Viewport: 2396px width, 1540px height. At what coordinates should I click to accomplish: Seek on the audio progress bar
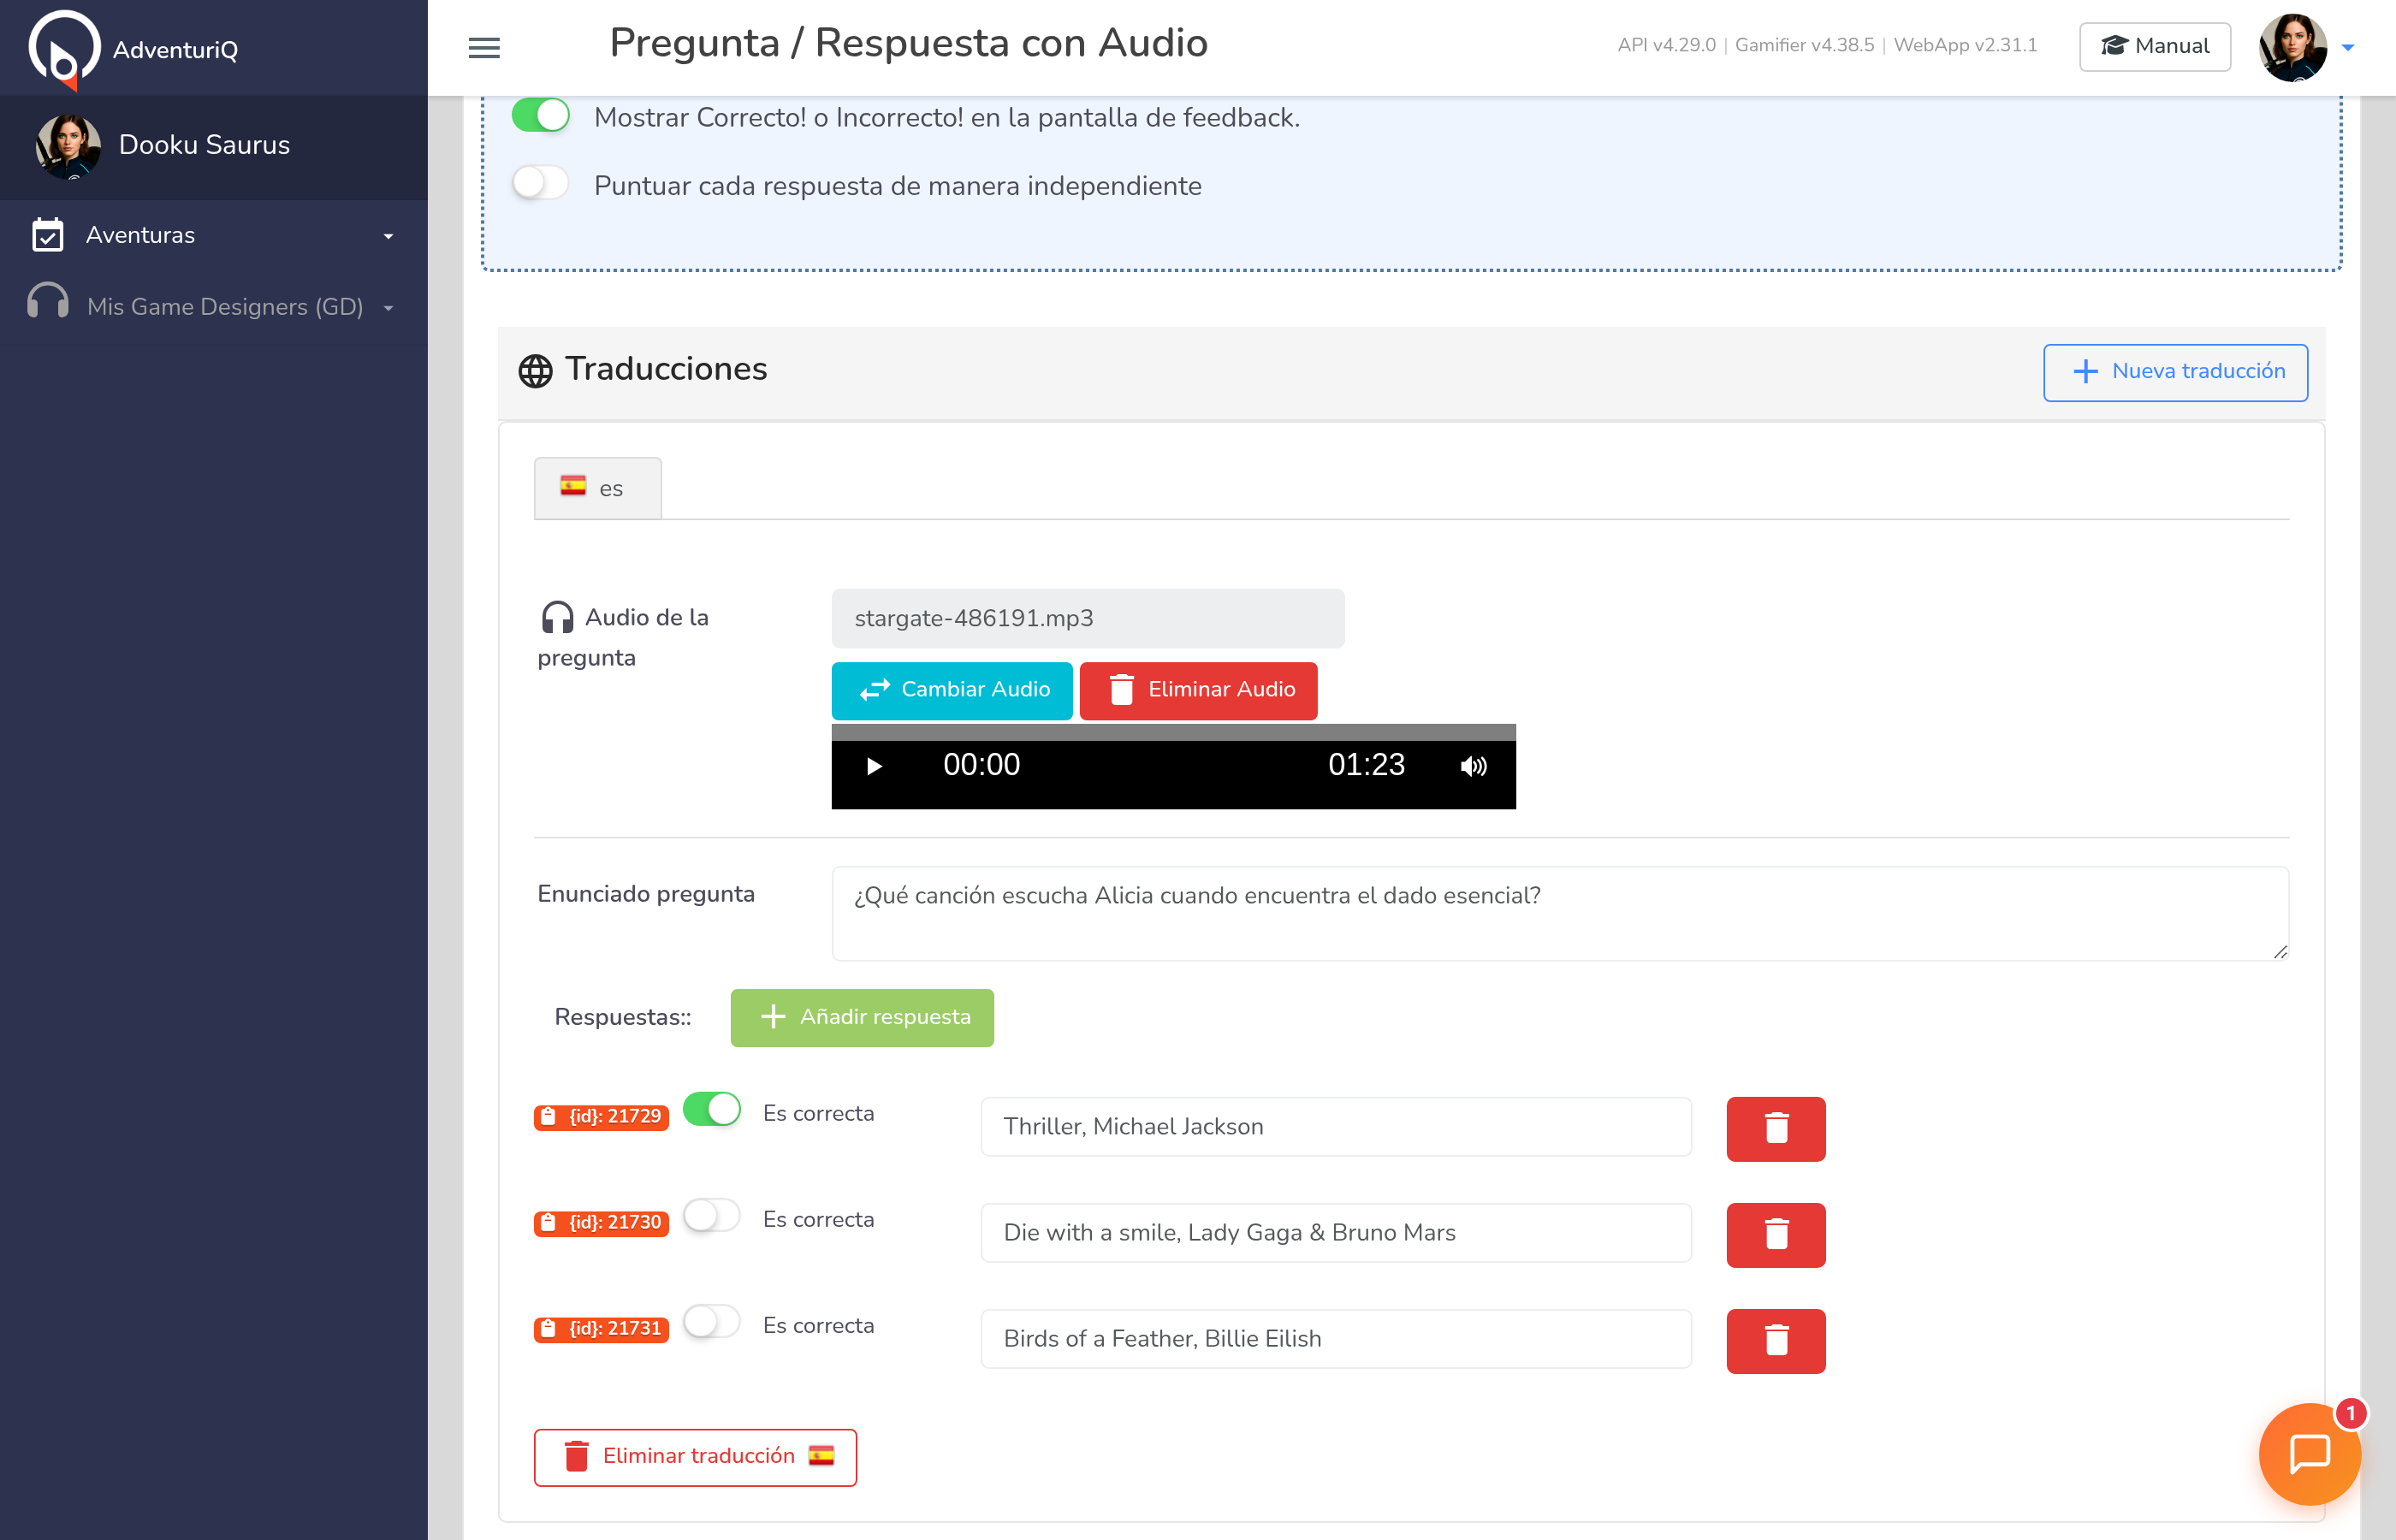coord(1173,732)
